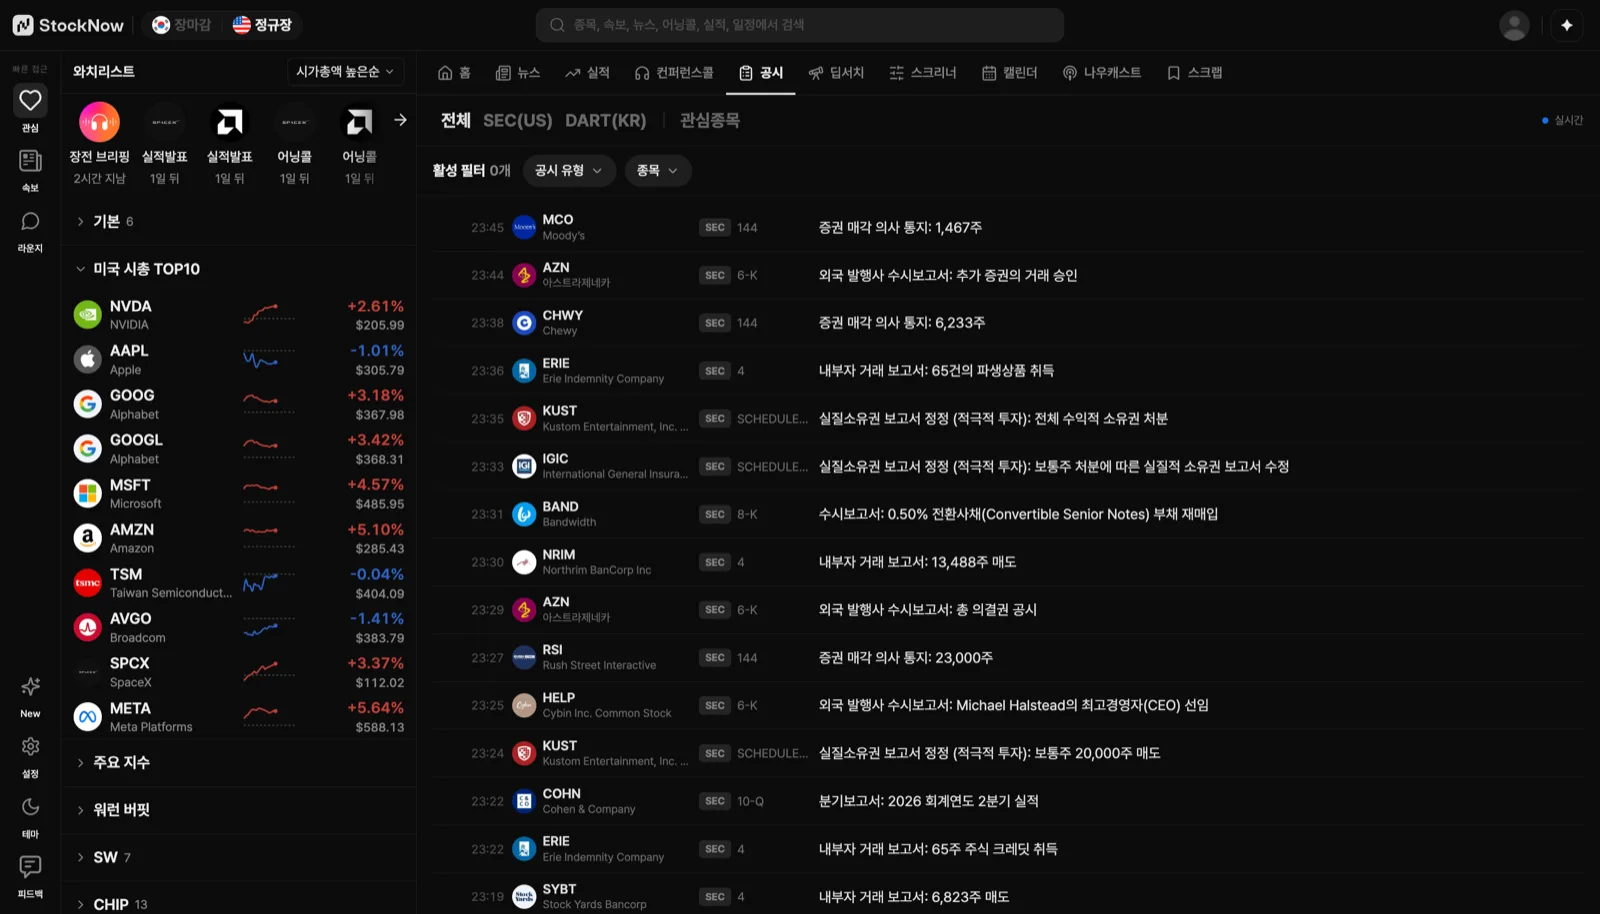Viewport: 1600px width, 914px height.
Task: Open the 스크랩 tab
Action: click(x=1195, y=73)
